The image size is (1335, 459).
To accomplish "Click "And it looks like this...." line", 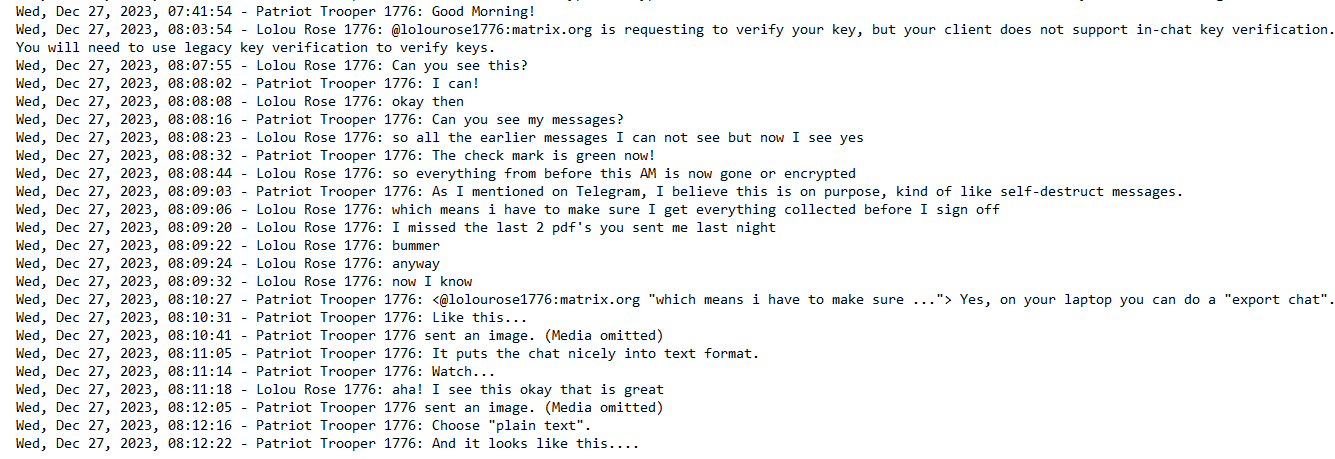I will 535,444.
